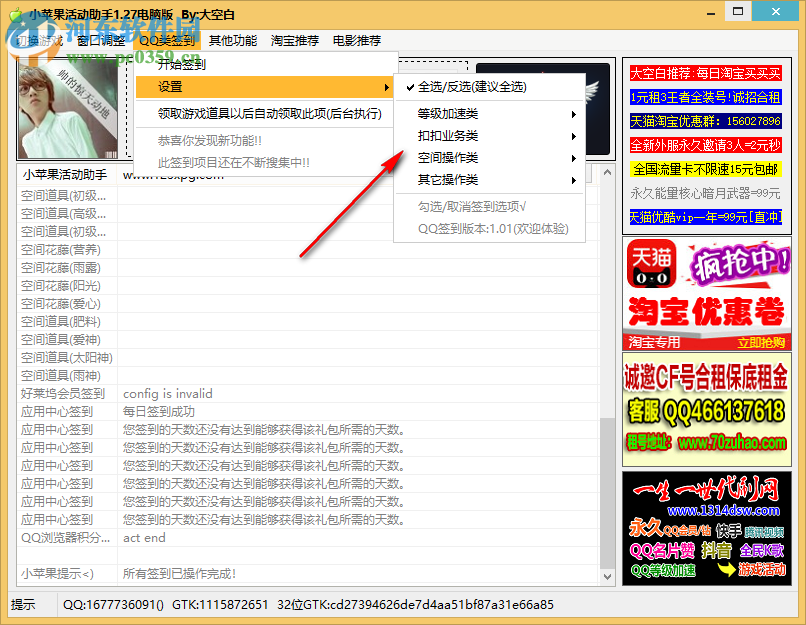Select the 好莱坞会员签到 row

(307, 394)
